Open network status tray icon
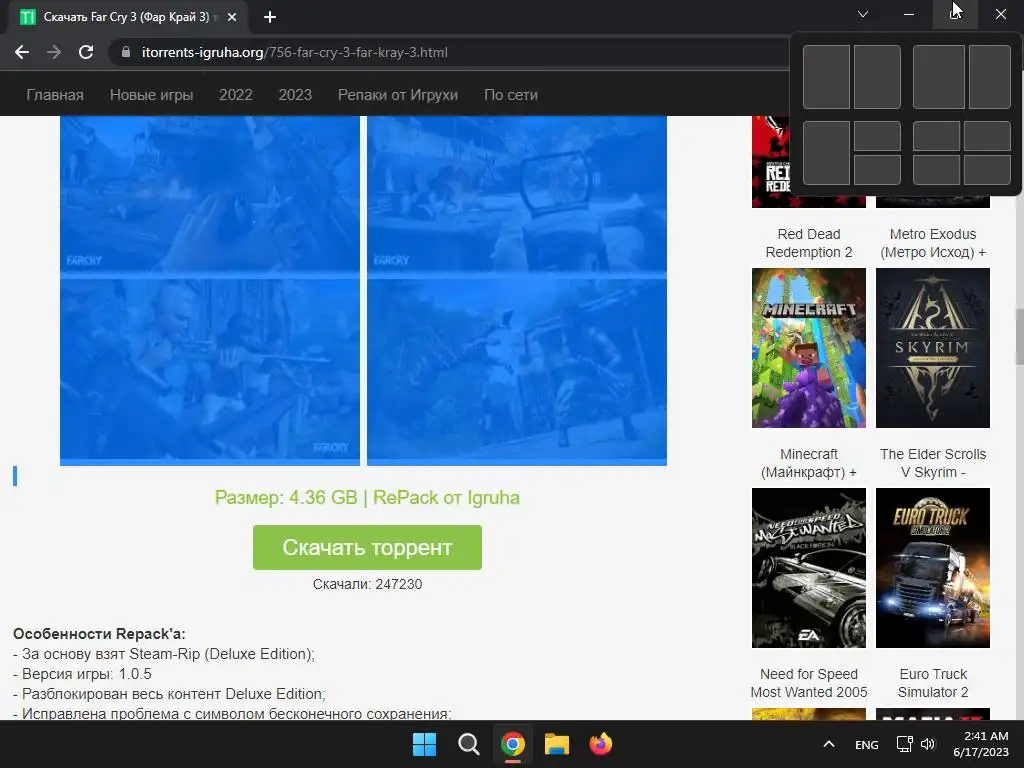 tap(904, 744)
